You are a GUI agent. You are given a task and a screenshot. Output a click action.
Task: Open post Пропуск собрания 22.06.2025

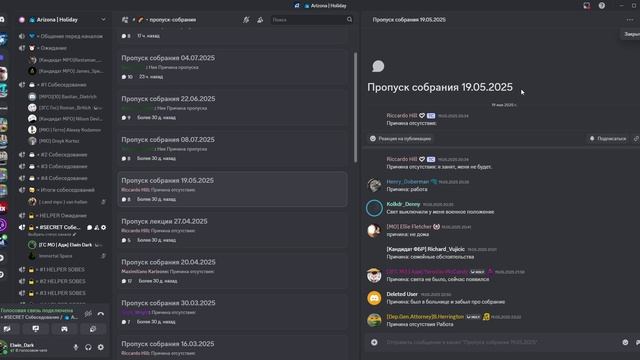pyautogui.click(x=232, y=108)
